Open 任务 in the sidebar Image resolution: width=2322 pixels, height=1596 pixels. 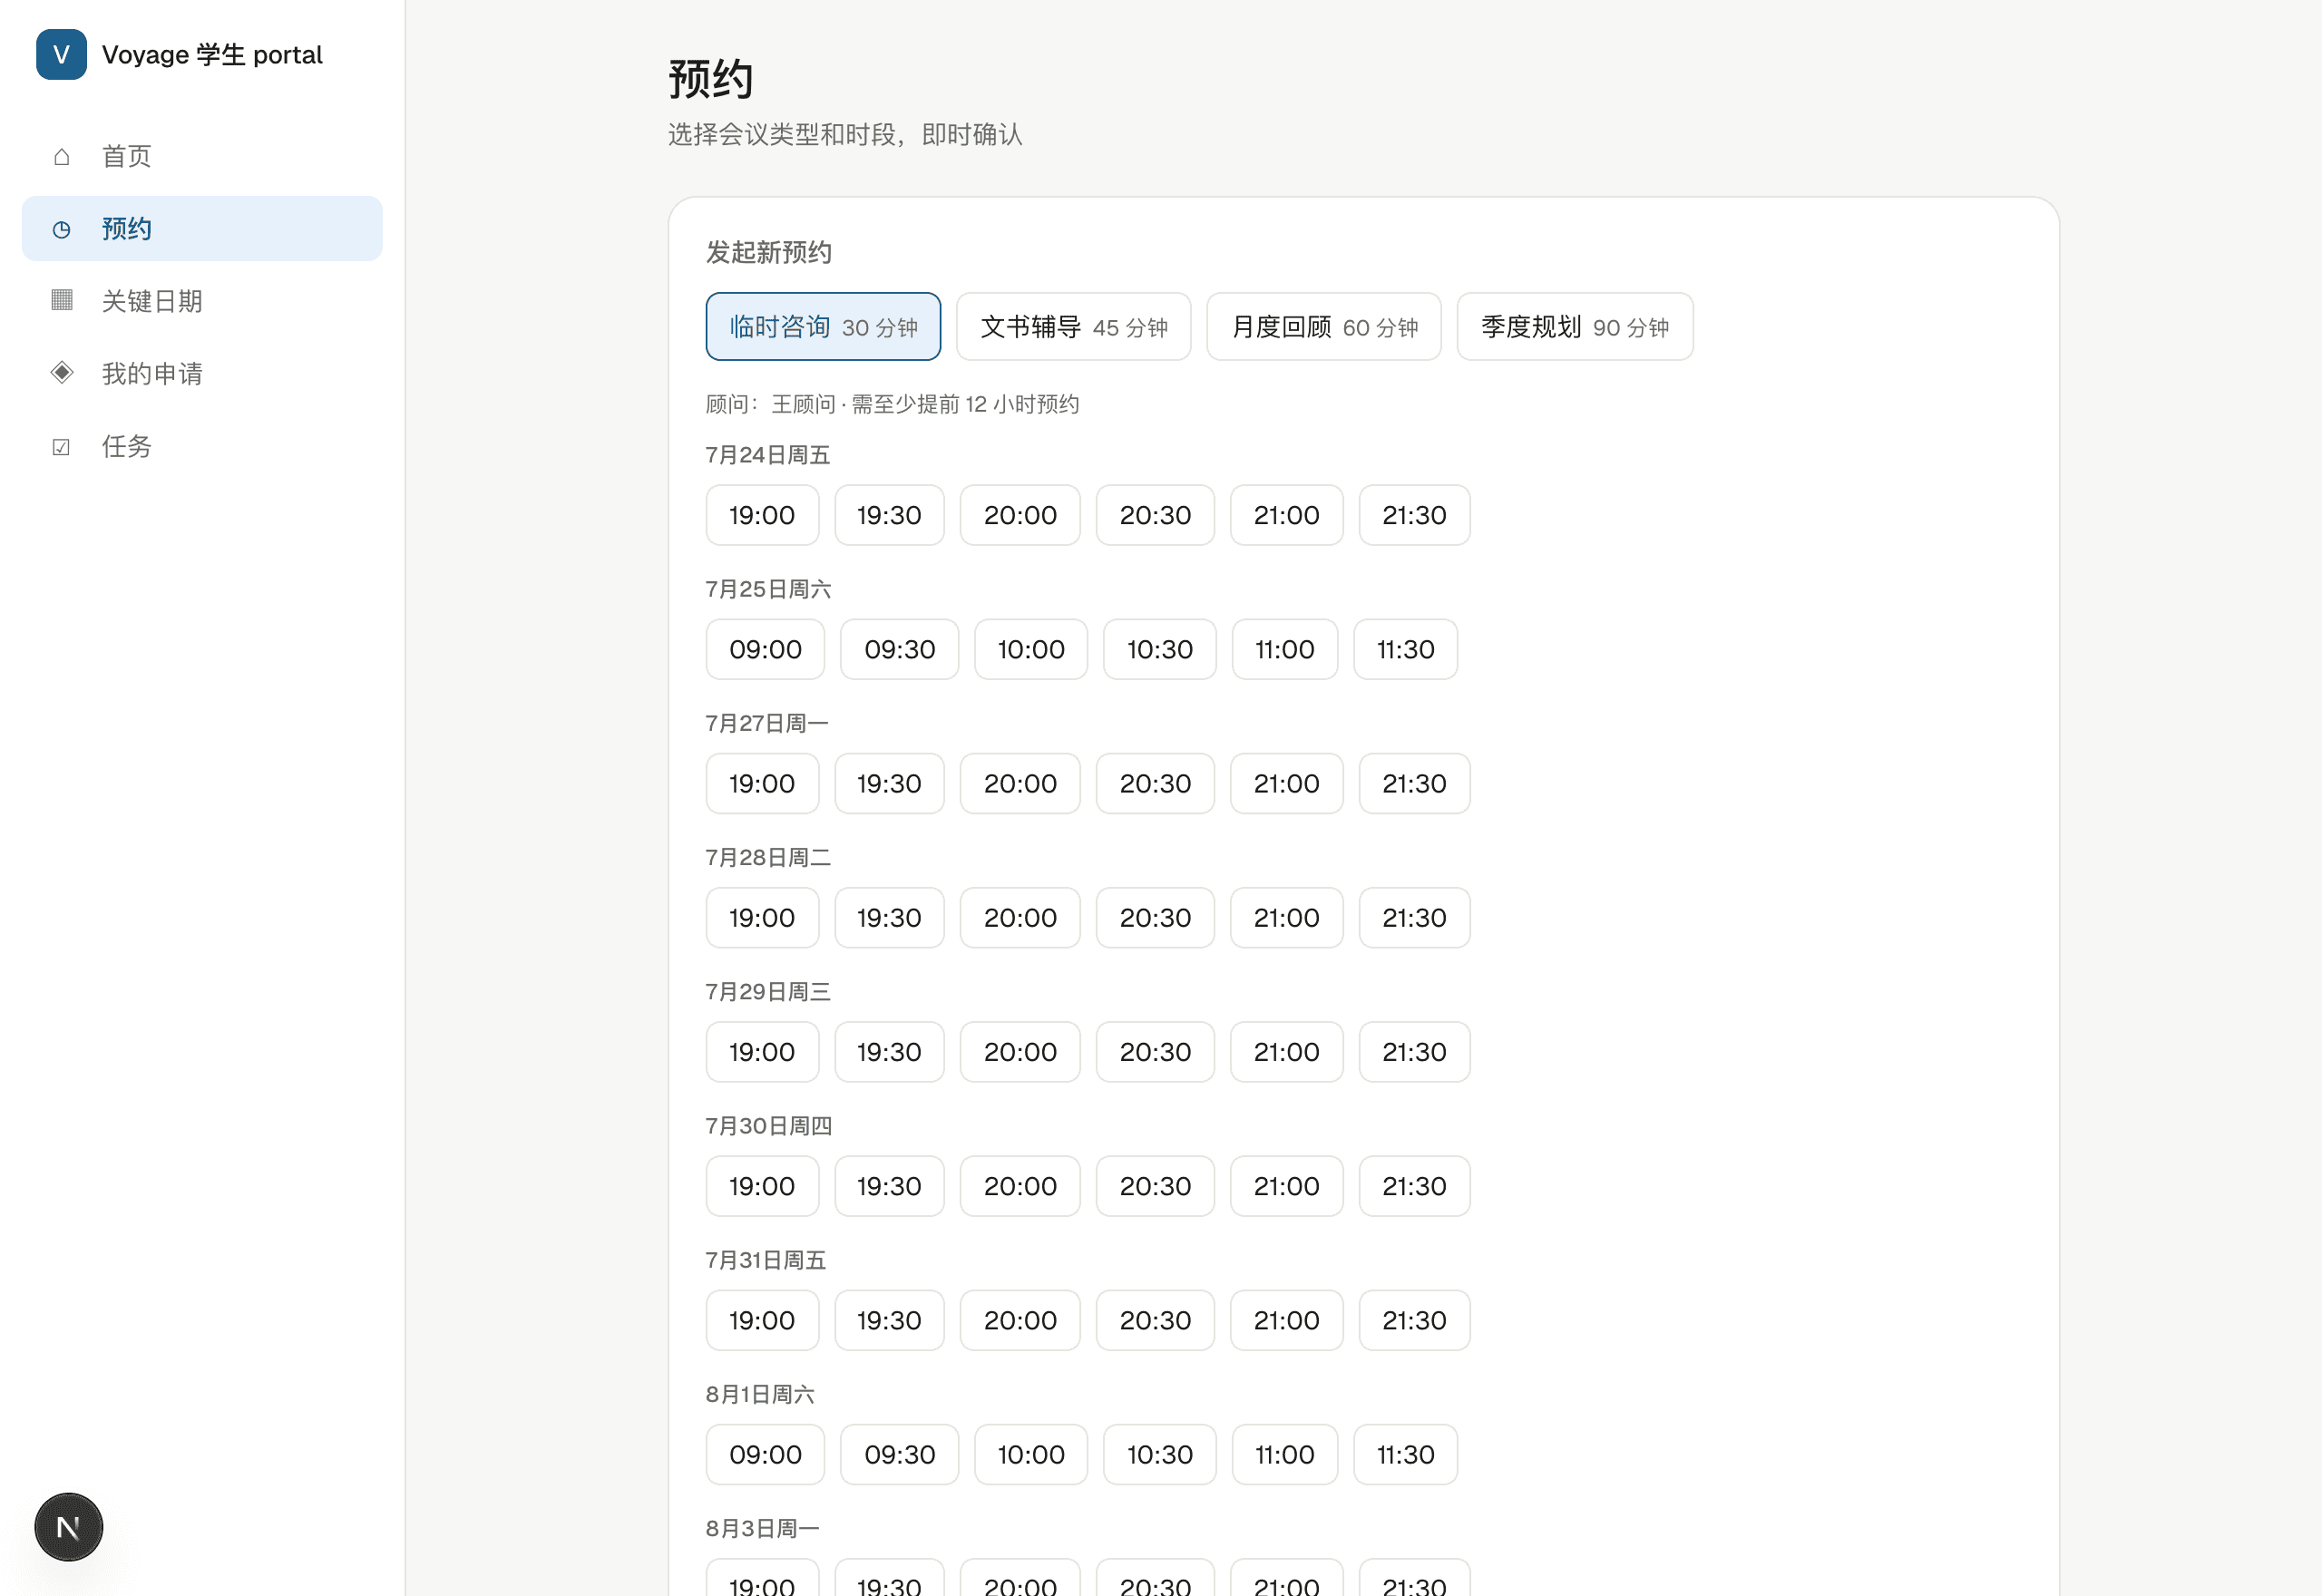(202, 446)
